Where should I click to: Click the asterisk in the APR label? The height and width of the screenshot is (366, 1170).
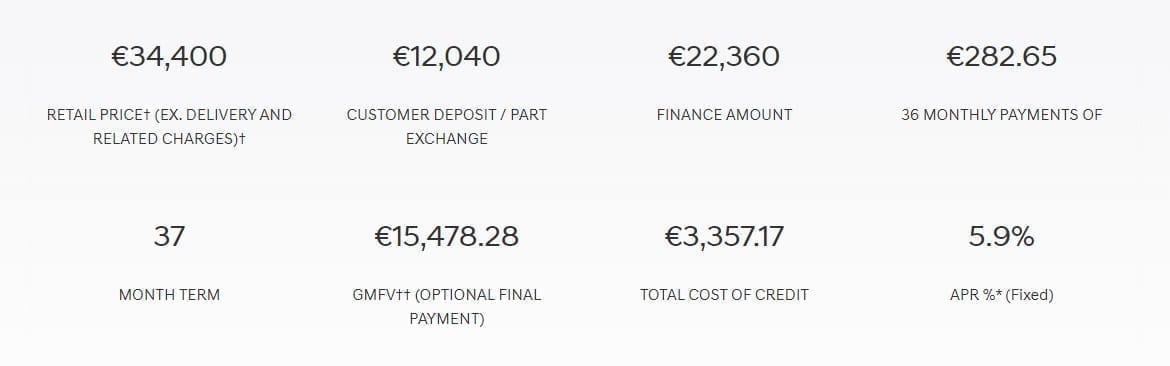998,293
